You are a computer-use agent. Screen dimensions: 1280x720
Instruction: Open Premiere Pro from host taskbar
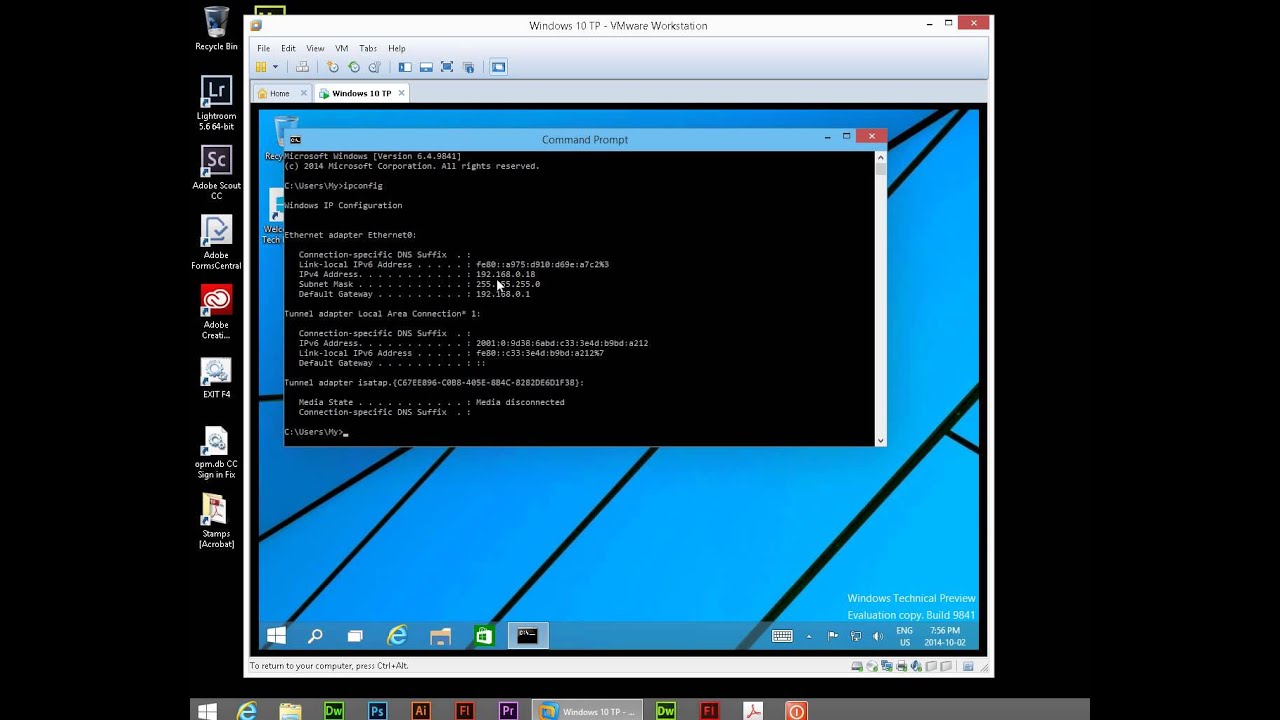[x=508, y=711]
